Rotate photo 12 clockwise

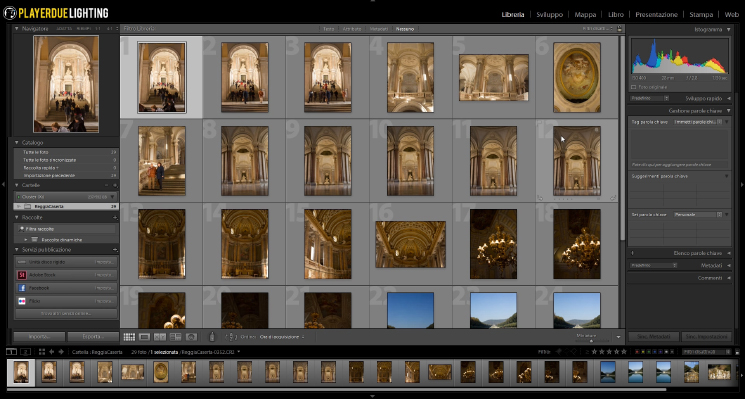[613, 198]
